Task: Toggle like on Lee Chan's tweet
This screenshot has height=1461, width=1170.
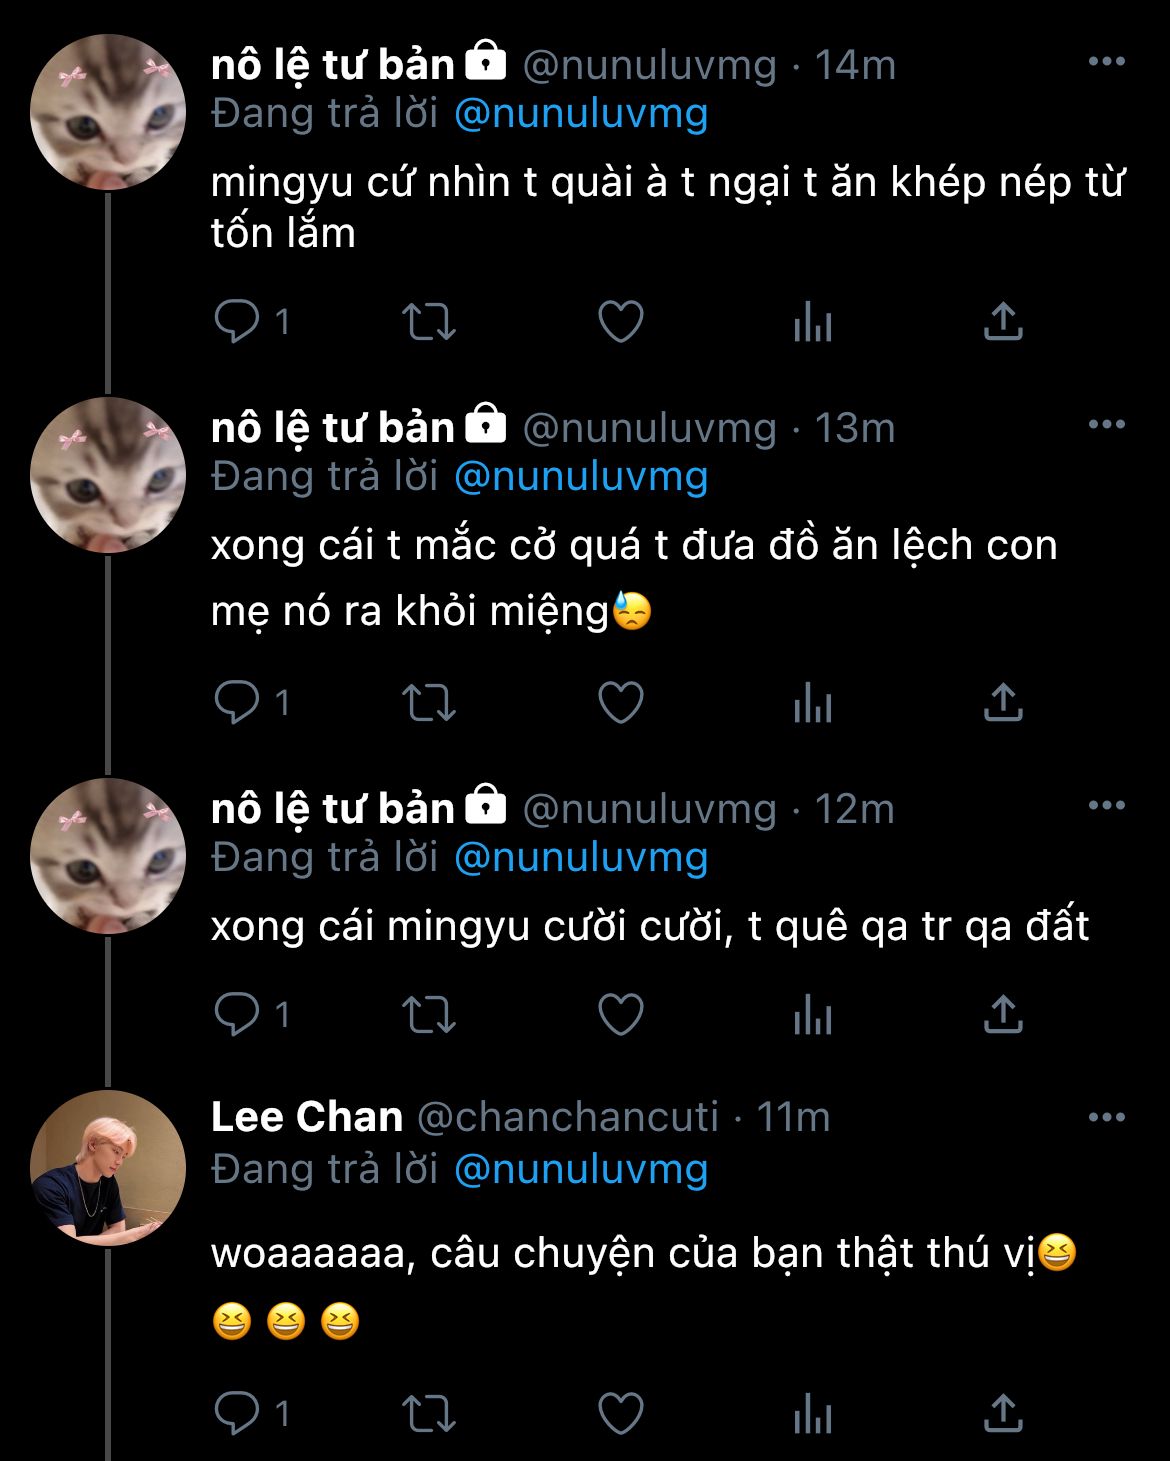Action: 620,1413
